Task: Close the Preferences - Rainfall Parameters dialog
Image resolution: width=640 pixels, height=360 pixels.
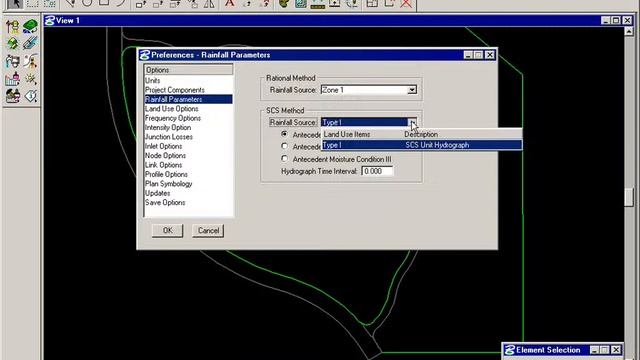Action: coord(490,55)
